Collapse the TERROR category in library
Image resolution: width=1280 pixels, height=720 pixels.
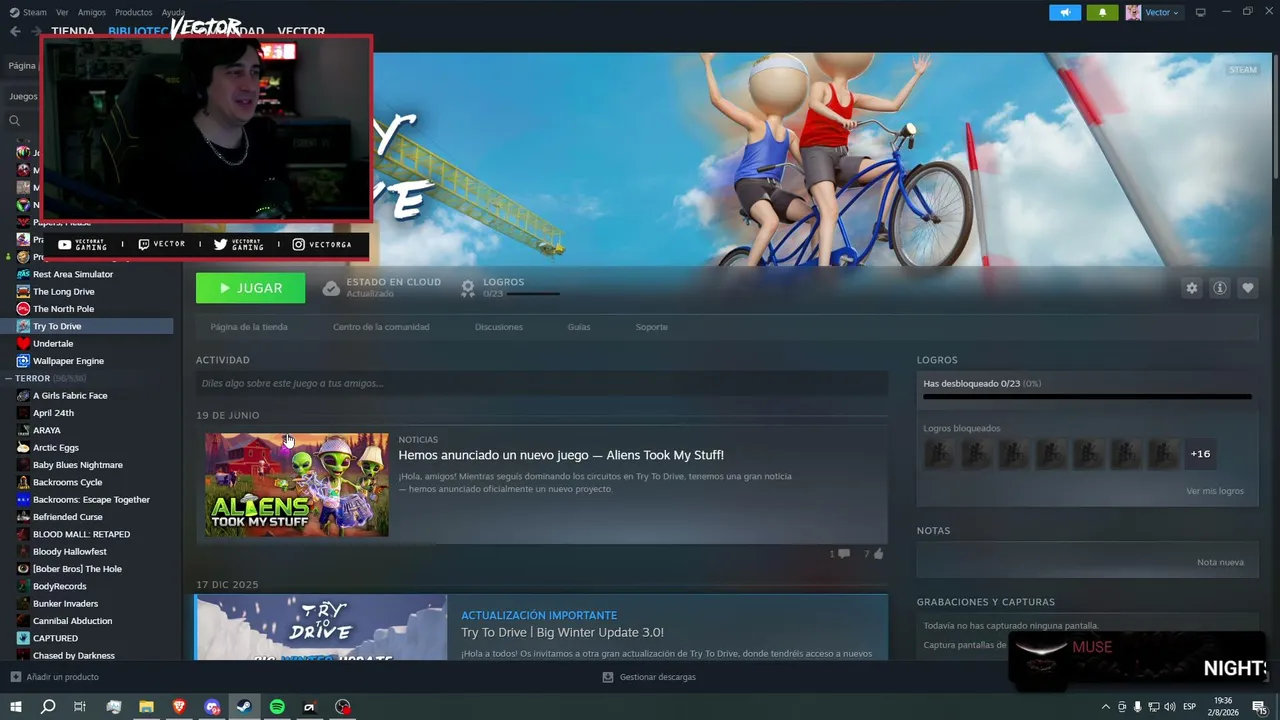coord(9,379)
